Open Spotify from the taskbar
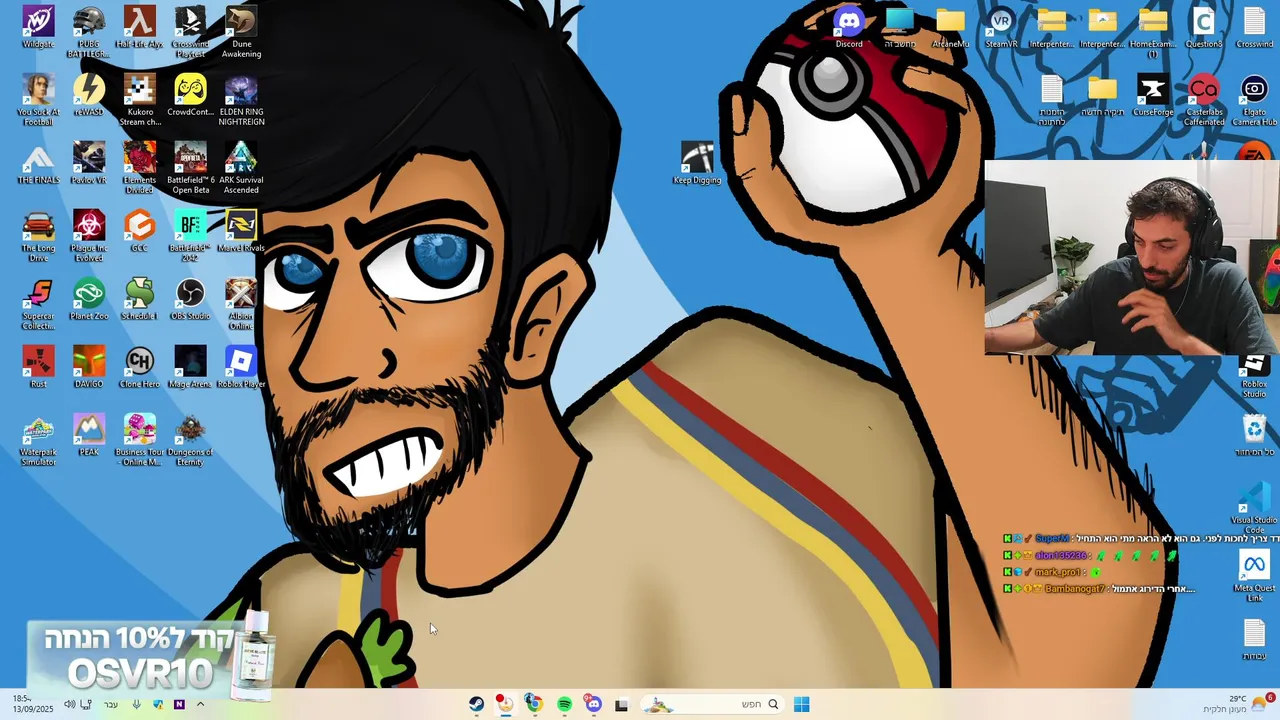The width and height of the screenshot is (1280, 720). pyautogui.click(x=564, y=704)
